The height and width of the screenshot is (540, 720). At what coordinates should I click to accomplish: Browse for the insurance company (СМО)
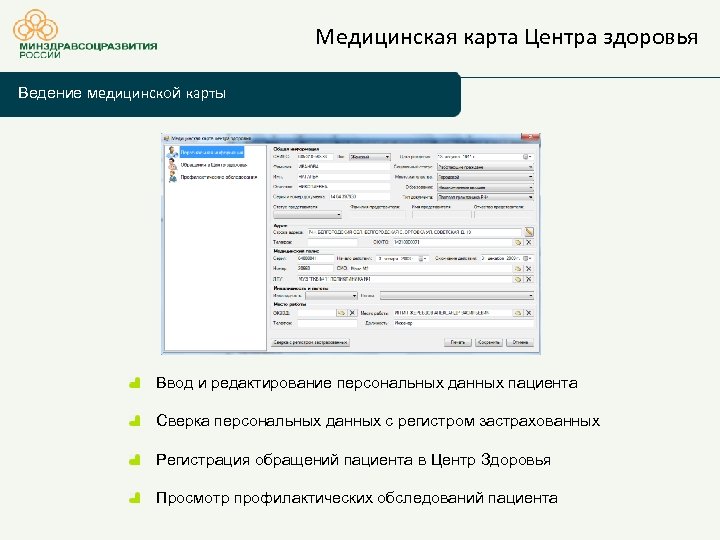click(518, 269)
